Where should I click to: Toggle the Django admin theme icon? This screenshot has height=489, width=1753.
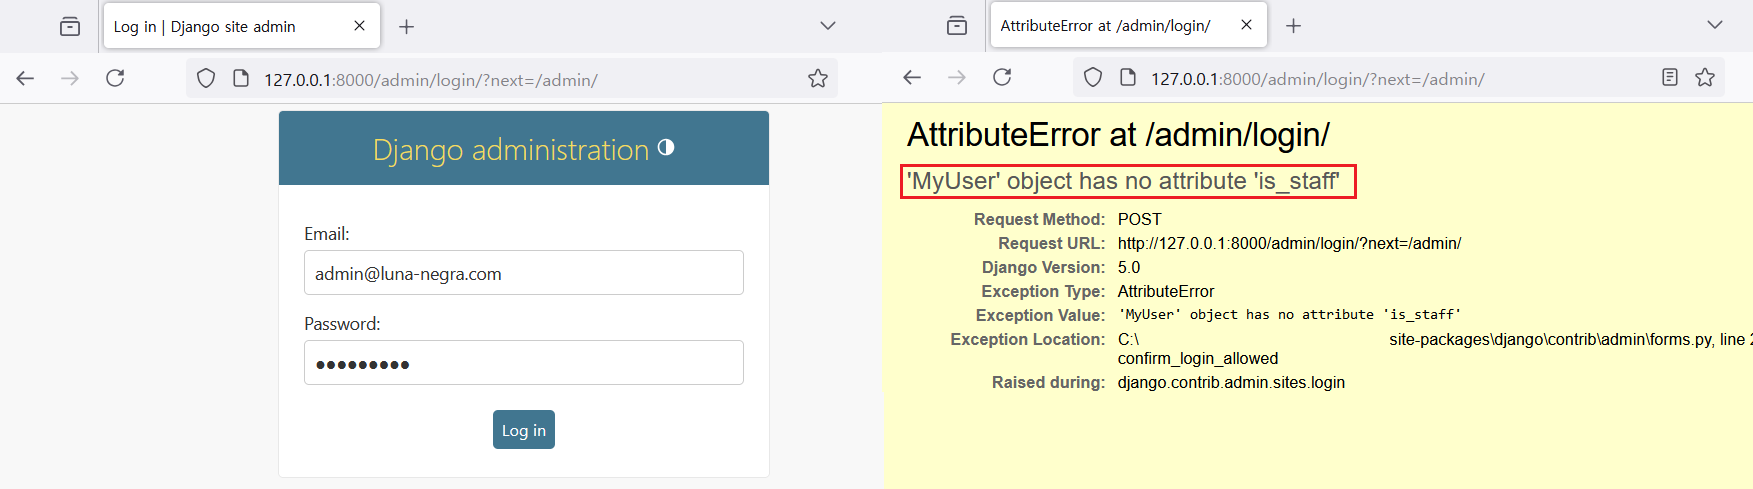(x=666, y=148)
